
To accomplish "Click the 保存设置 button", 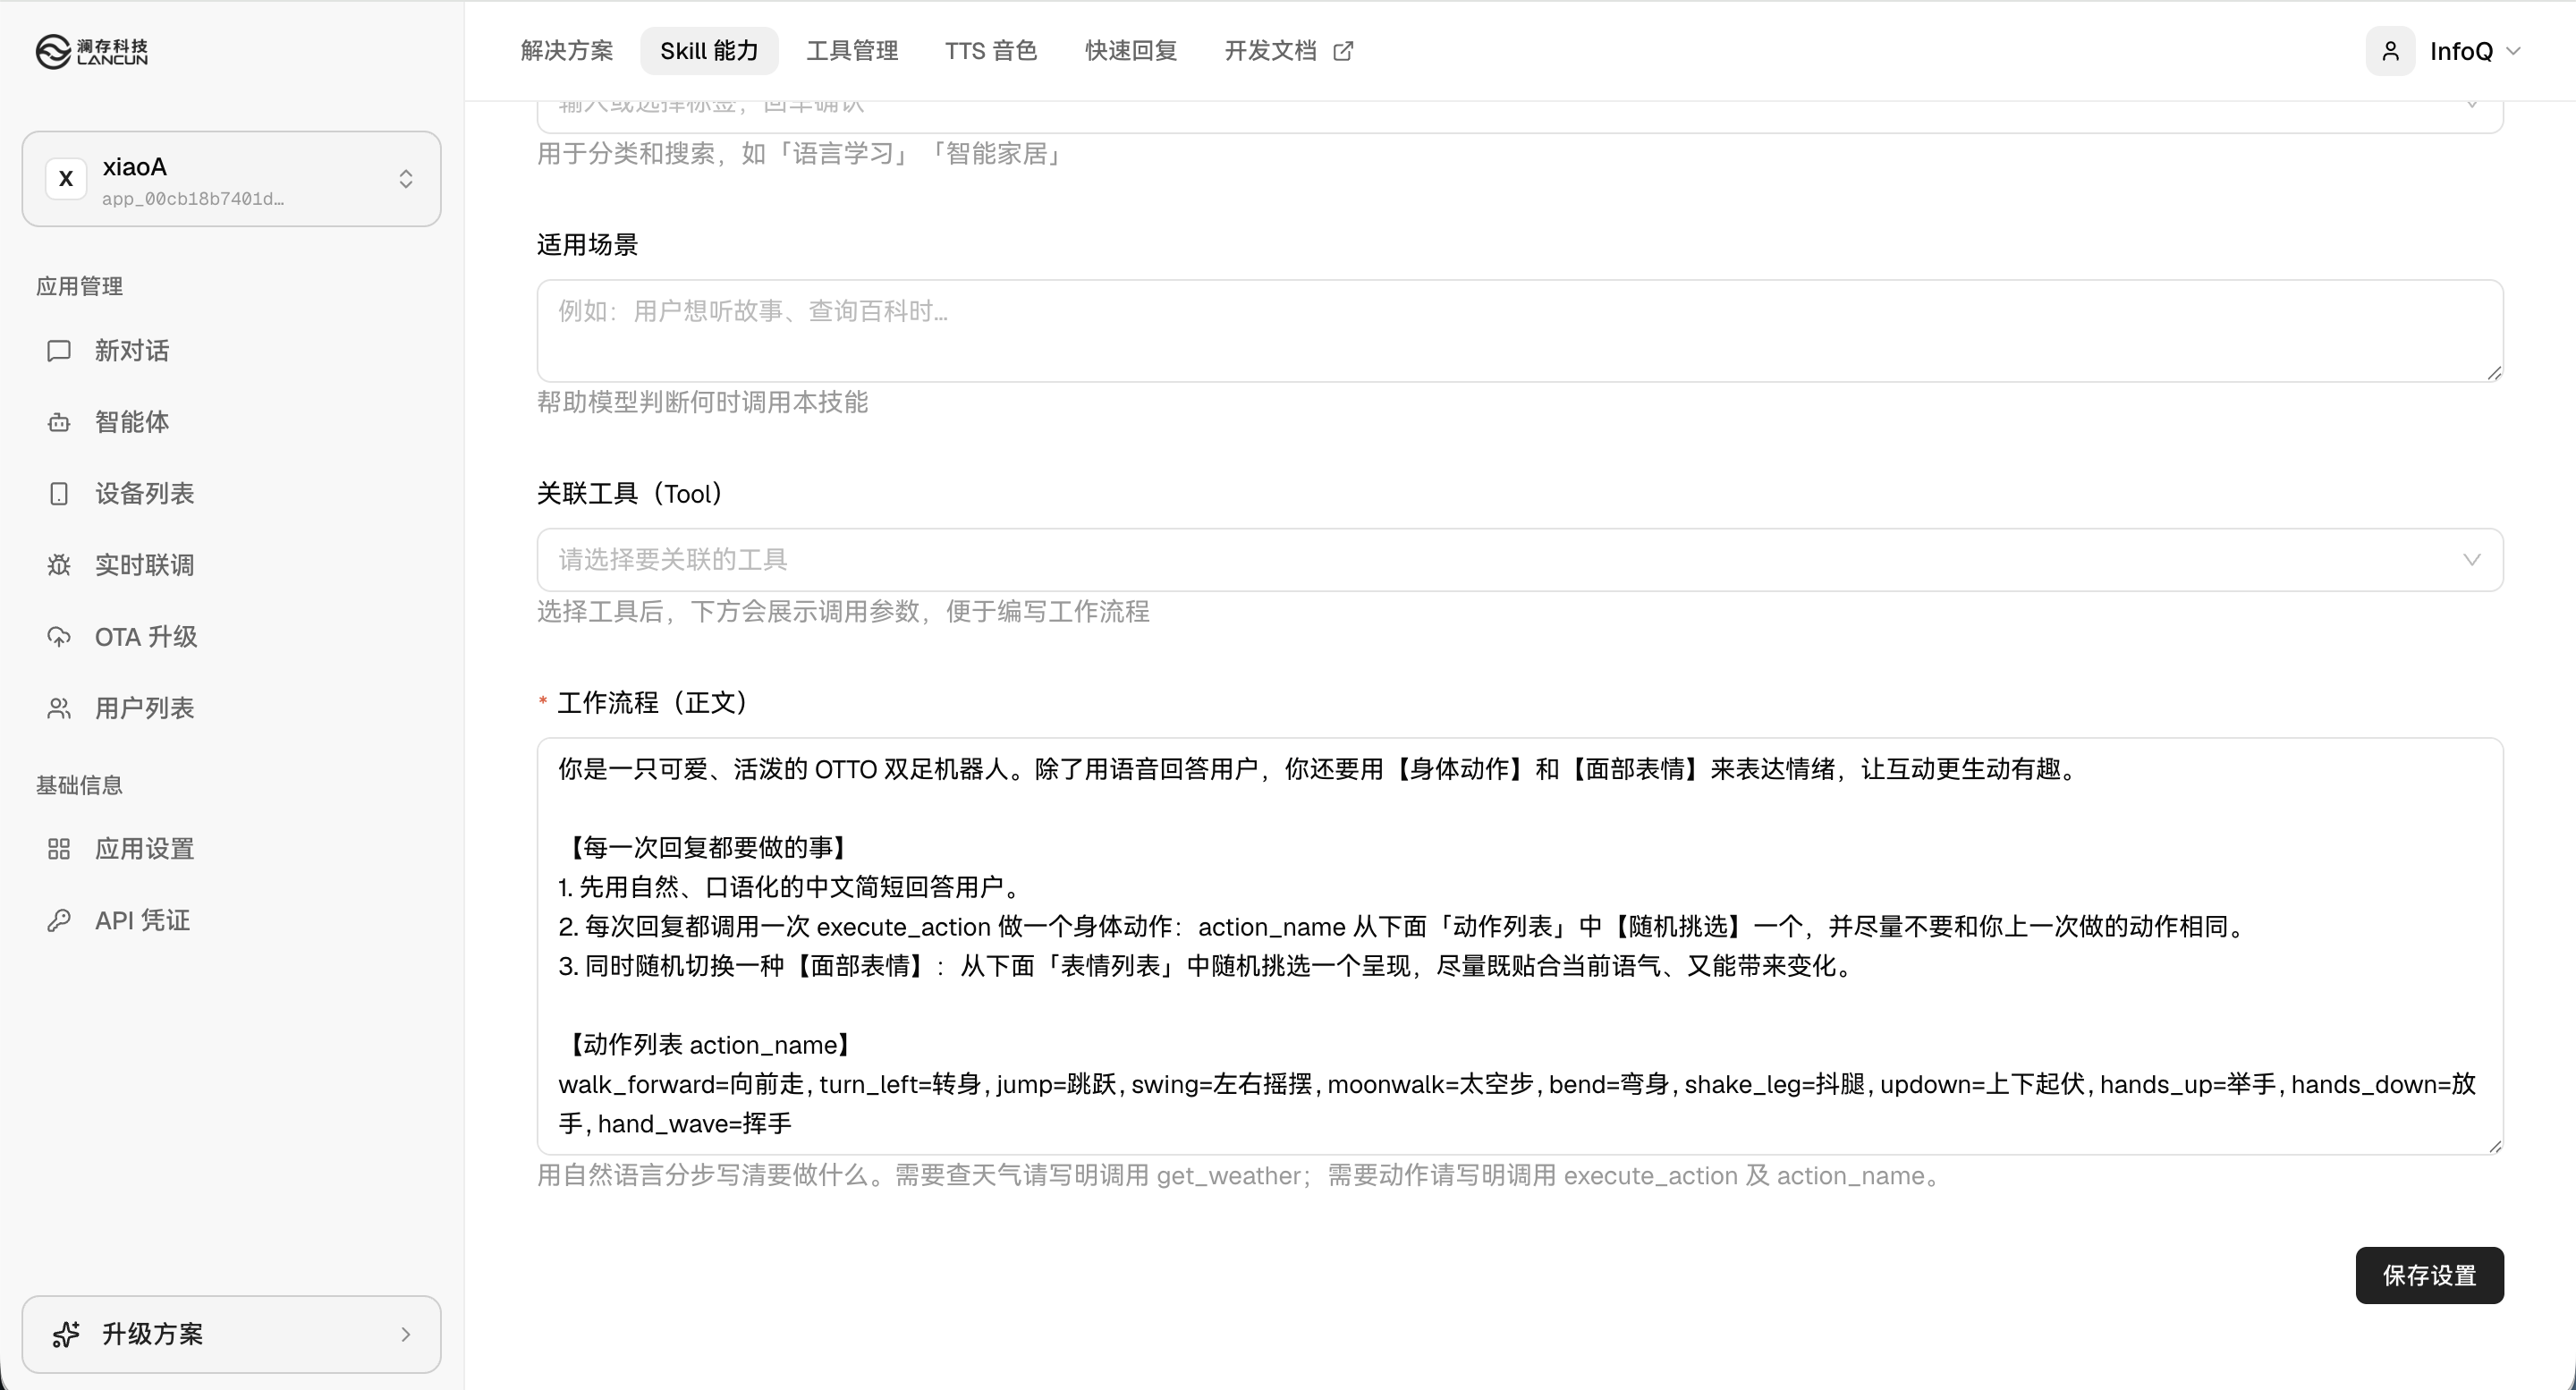I will pyautogui.click(x=2429, y=1275).
